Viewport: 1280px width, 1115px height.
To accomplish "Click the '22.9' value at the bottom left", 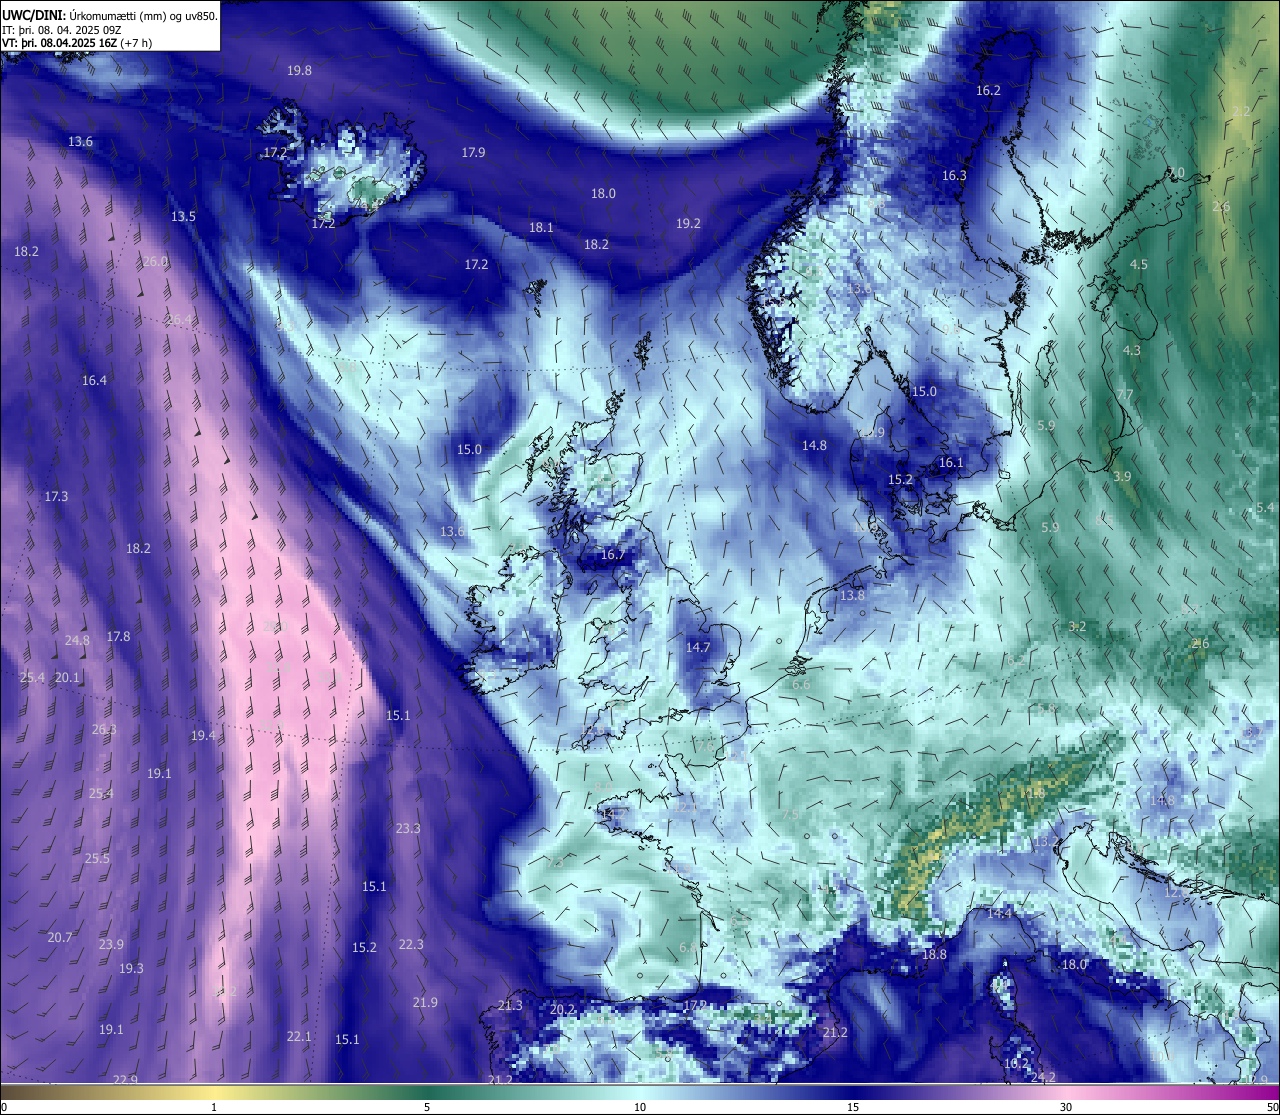I will coord(125,1079).
